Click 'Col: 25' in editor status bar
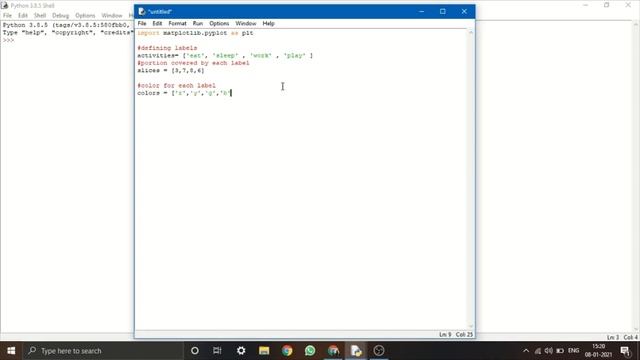Viewport: 640px width, 360px height. tap(464, 335)
